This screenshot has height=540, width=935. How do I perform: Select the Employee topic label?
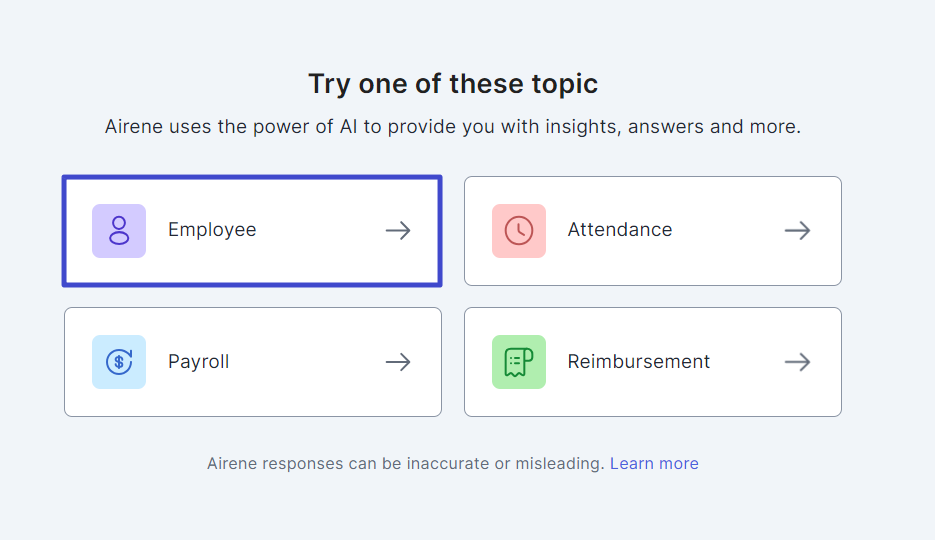click(212, 230)
